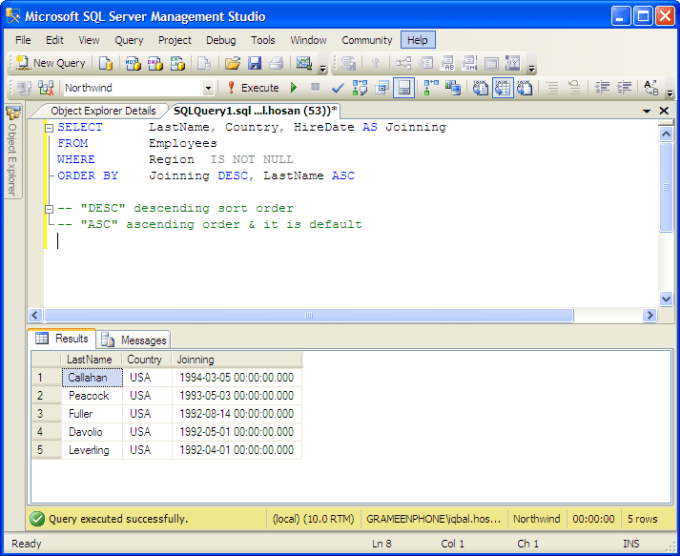Click editor vertical scrollbar down arrow

coord(666,299)
